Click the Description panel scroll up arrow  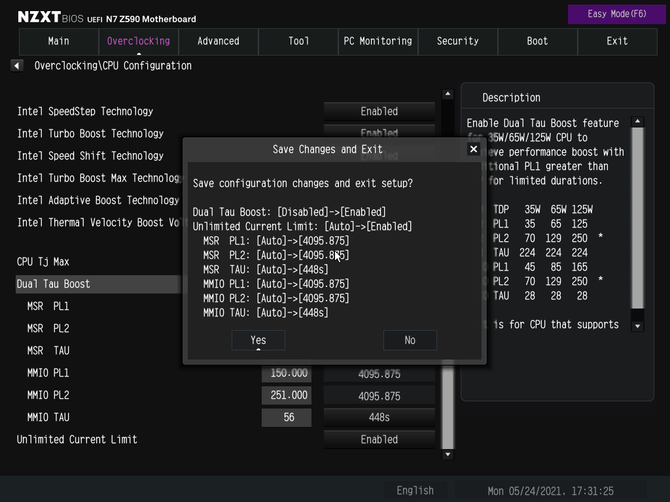[638, 122]
